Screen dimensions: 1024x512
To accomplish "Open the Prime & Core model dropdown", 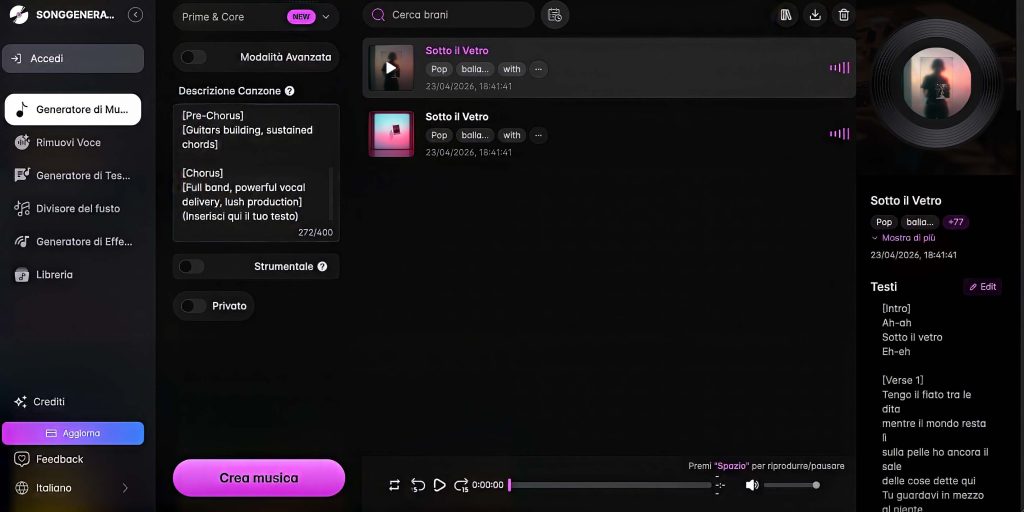I will [256, 17].
